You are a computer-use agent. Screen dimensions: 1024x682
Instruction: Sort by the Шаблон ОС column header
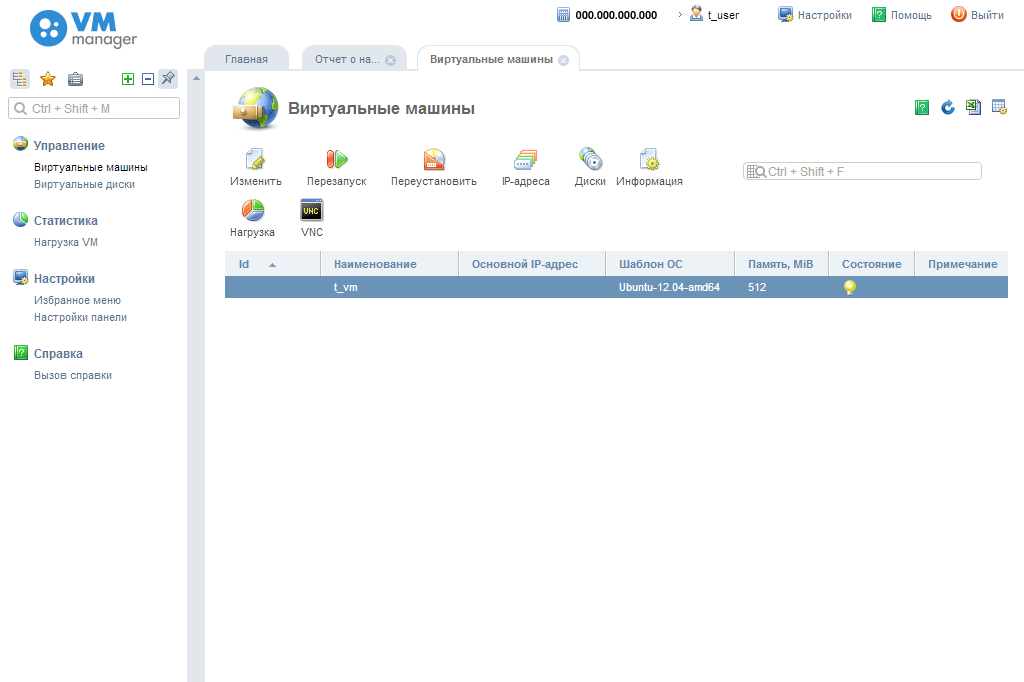click(670, 264)
